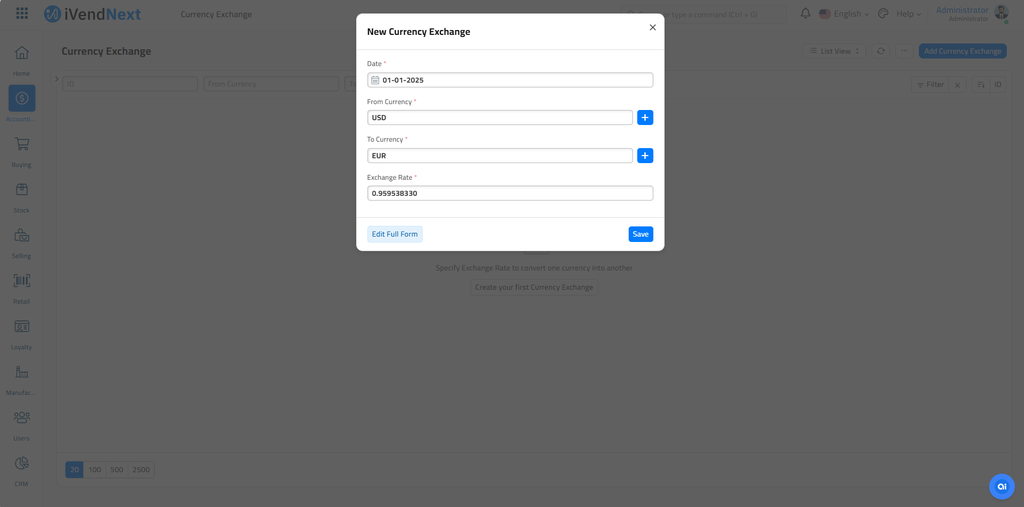Click the Save button
1024x507 pixels.
click(x=641, y=234)
